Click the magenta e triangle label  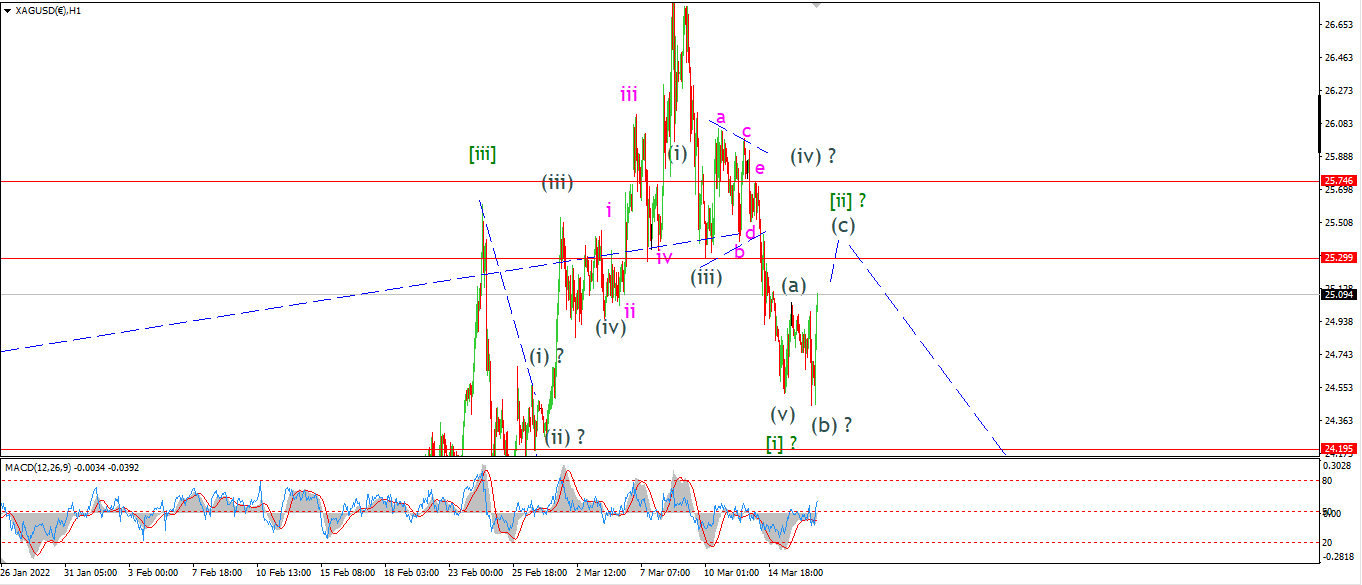pyautogui.click(x=760, y=167)
